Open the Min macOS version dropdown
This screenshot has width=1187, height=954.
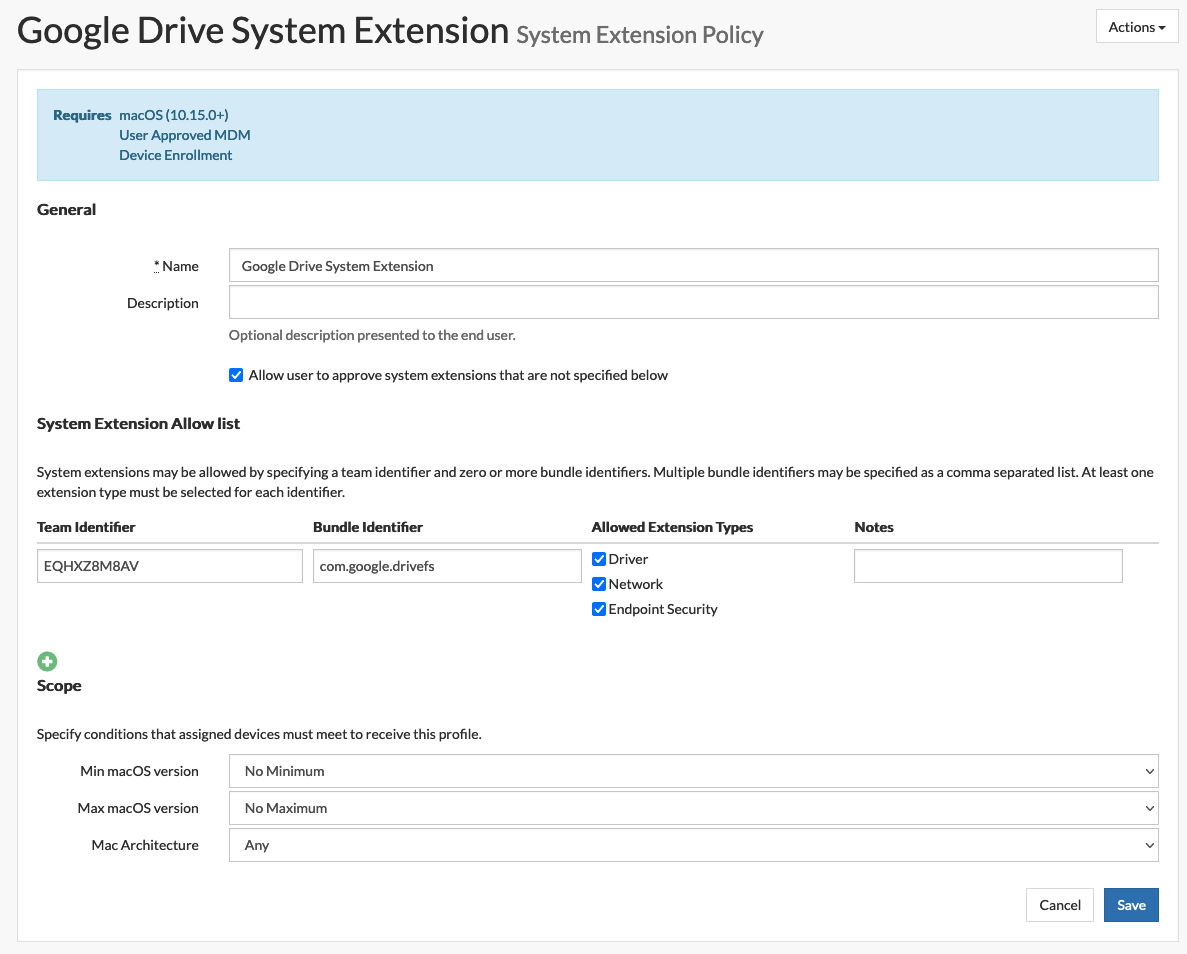(693, 771)
